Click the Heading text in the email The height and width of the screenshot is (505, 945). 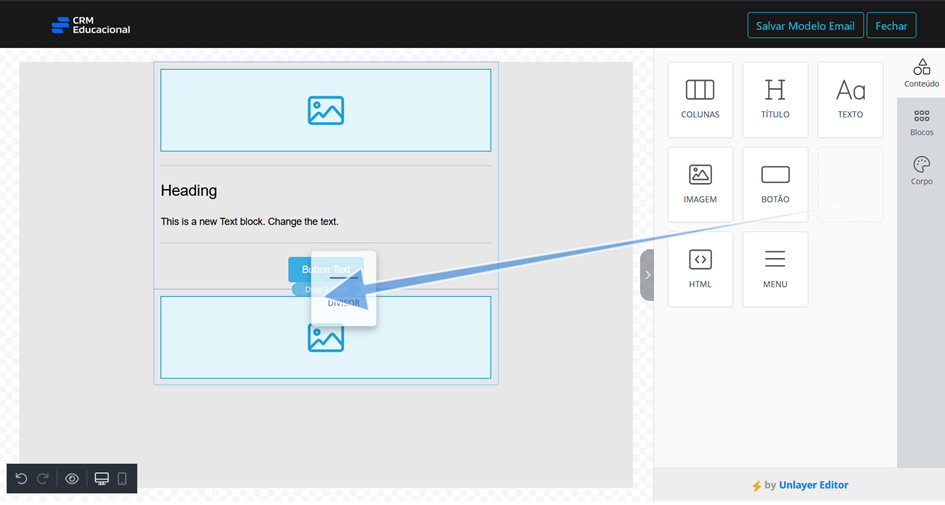point(189,190)
